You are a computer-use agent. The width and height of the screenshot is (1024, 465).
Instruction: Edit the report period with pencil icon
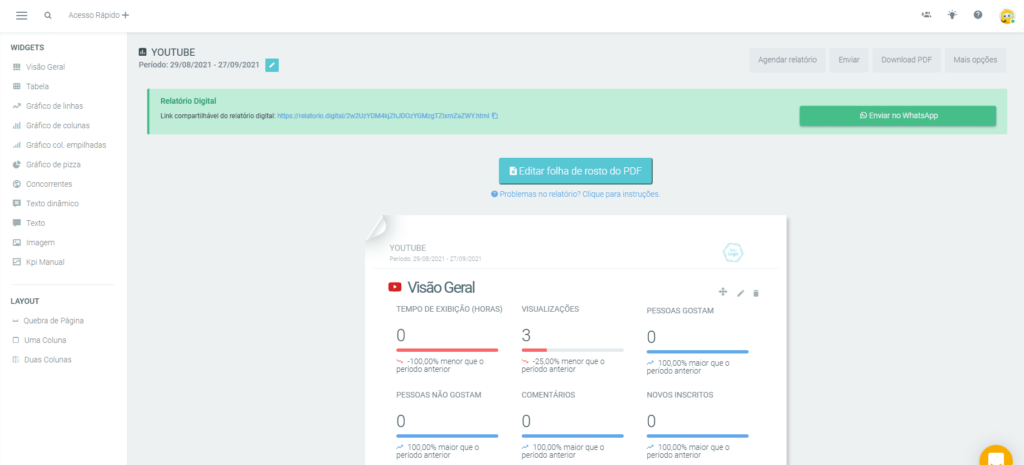click(272, 65)
